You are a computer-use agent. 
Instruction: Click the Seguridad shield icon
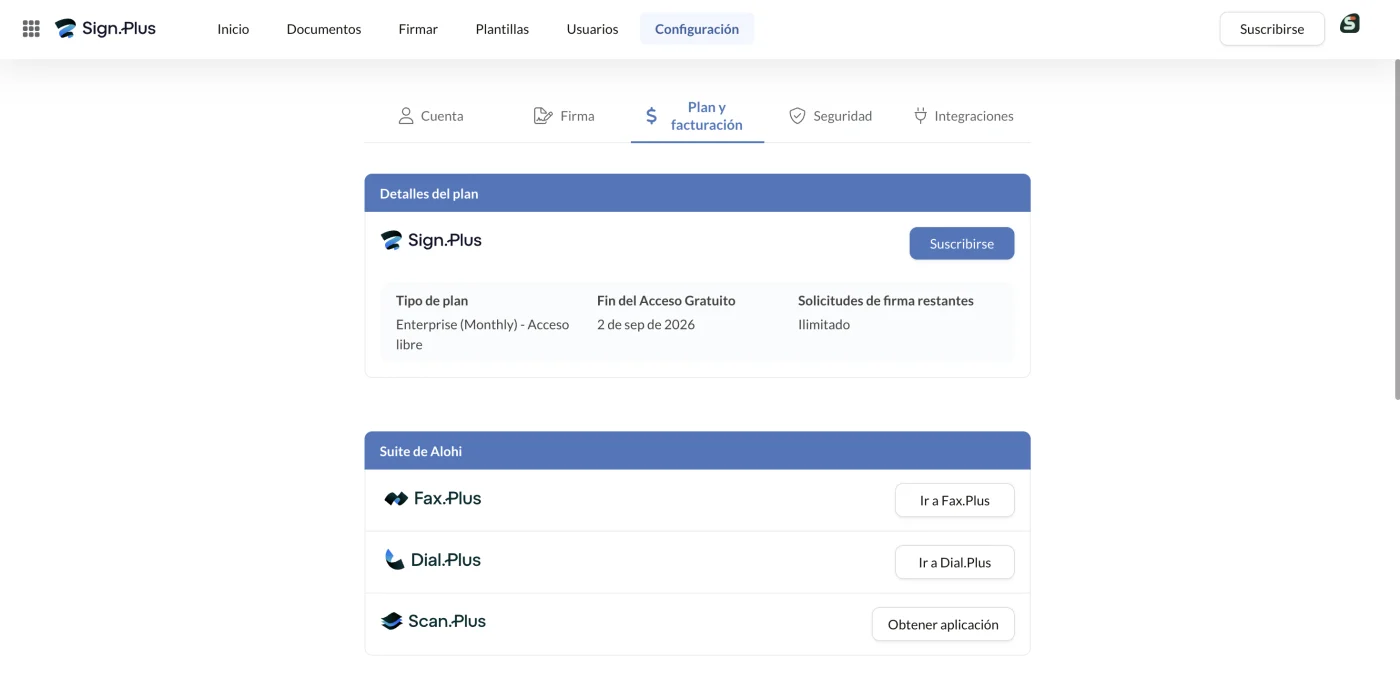[x=797, y=116]
